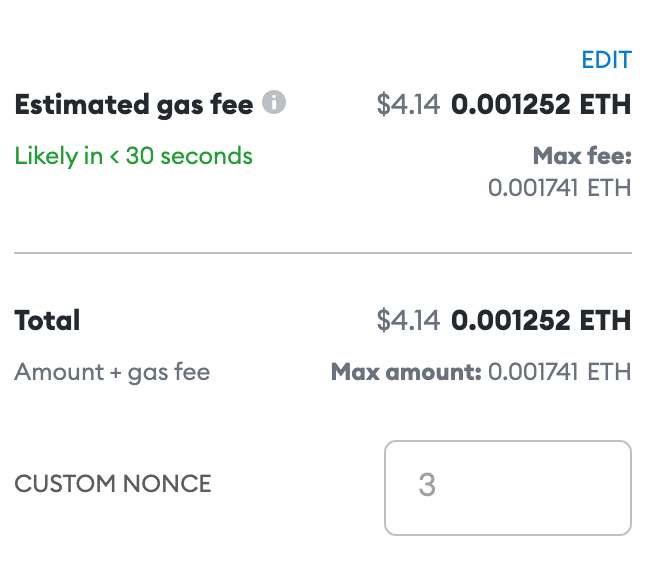This screenshot has width=660, height=576.
Task: Open the gas fee info icon
Action: click(x=274, y=102)
